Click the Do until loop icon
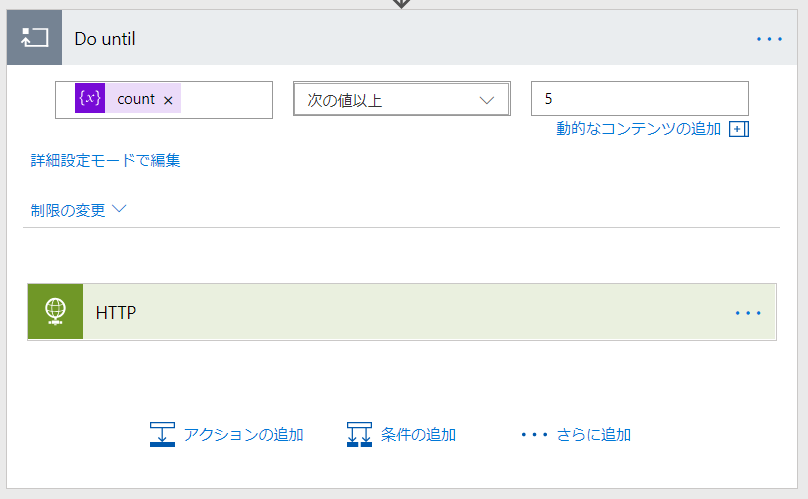The height and width of the screenshot is (499, 808). (x=35, y=38)
